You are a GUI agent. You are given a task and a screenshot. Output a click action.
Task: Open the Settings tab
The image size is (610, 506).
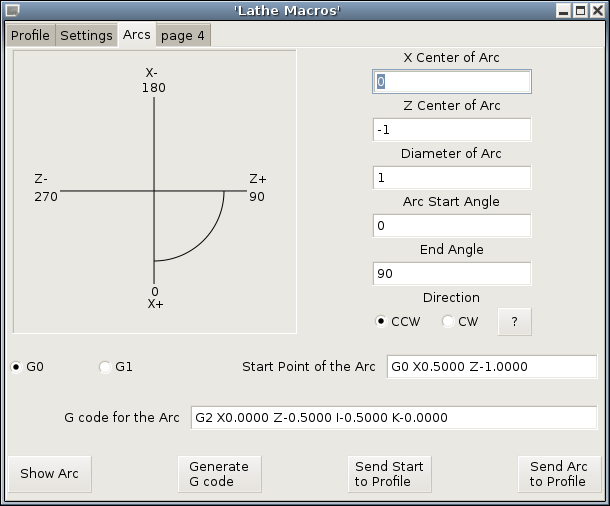coord(86,35)
